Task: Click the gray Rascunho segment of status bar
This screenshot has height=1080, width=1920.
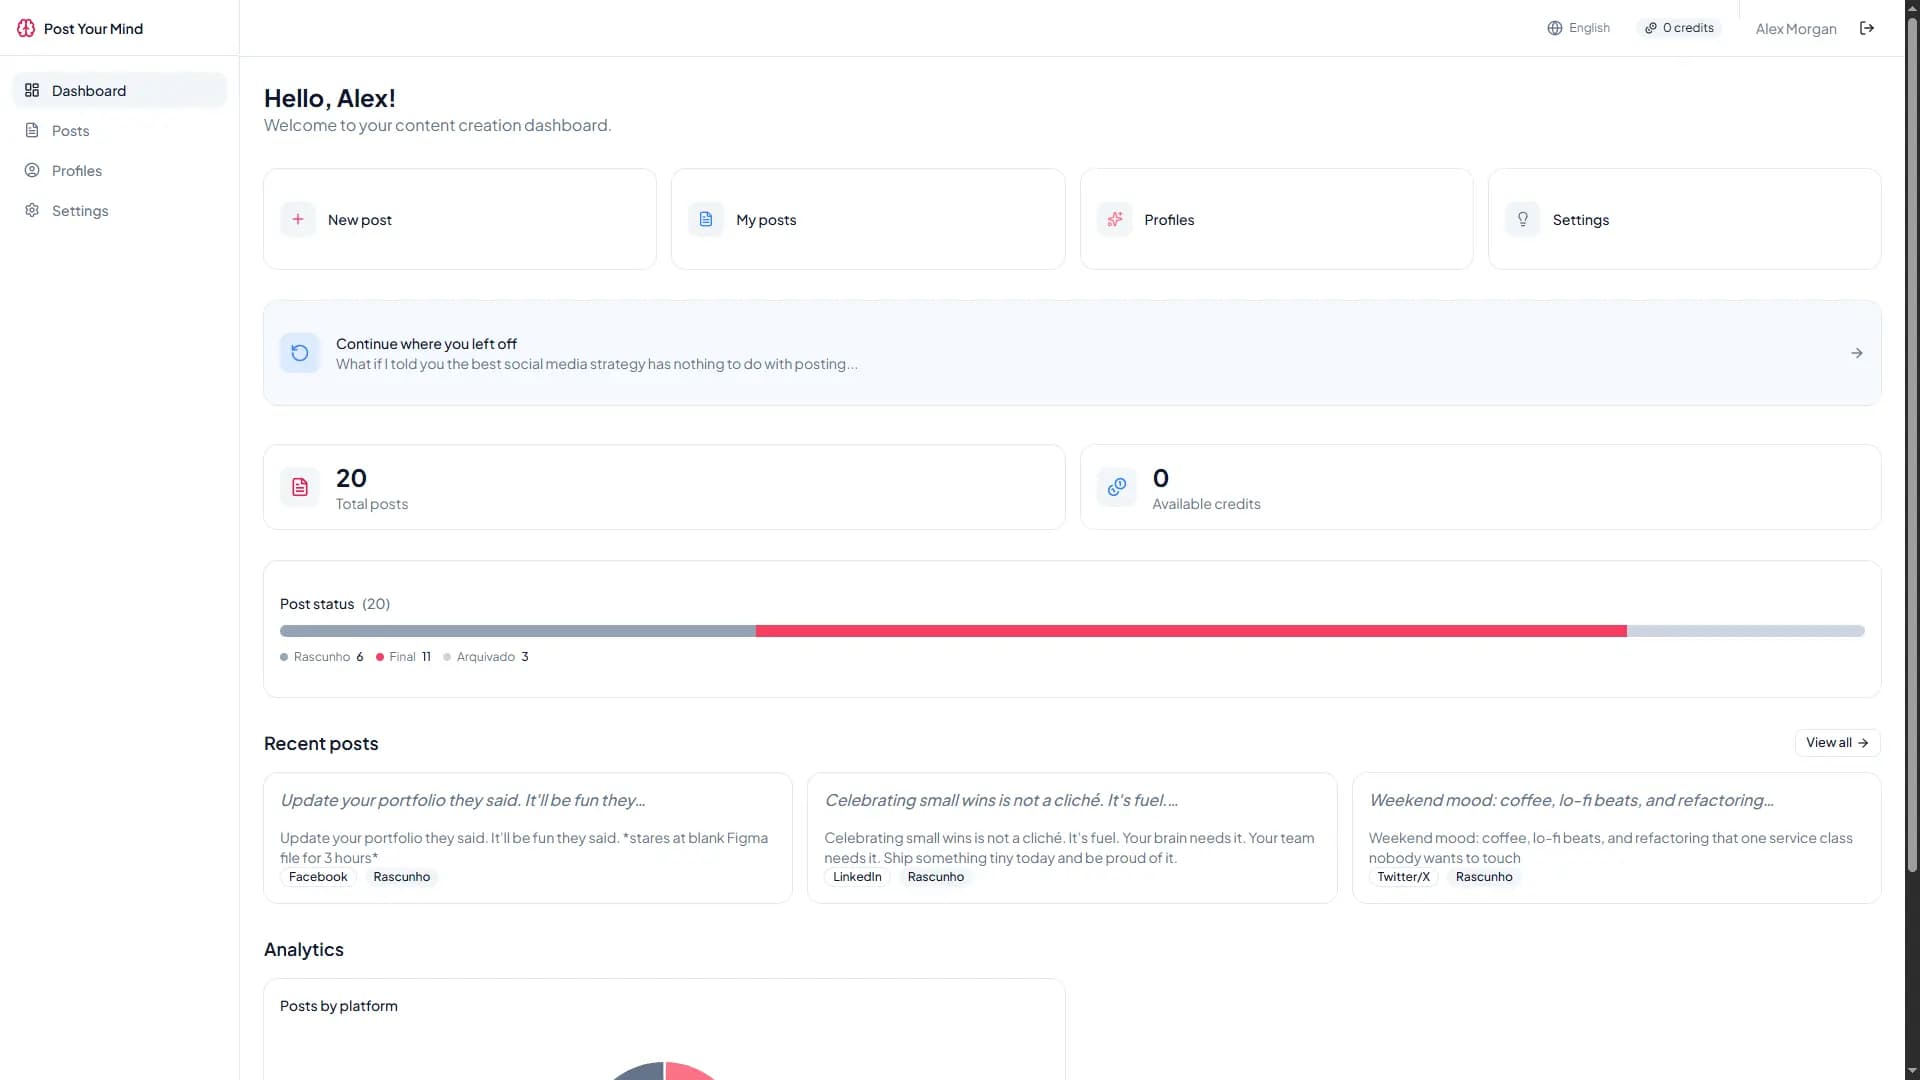Action: (518, 631)
